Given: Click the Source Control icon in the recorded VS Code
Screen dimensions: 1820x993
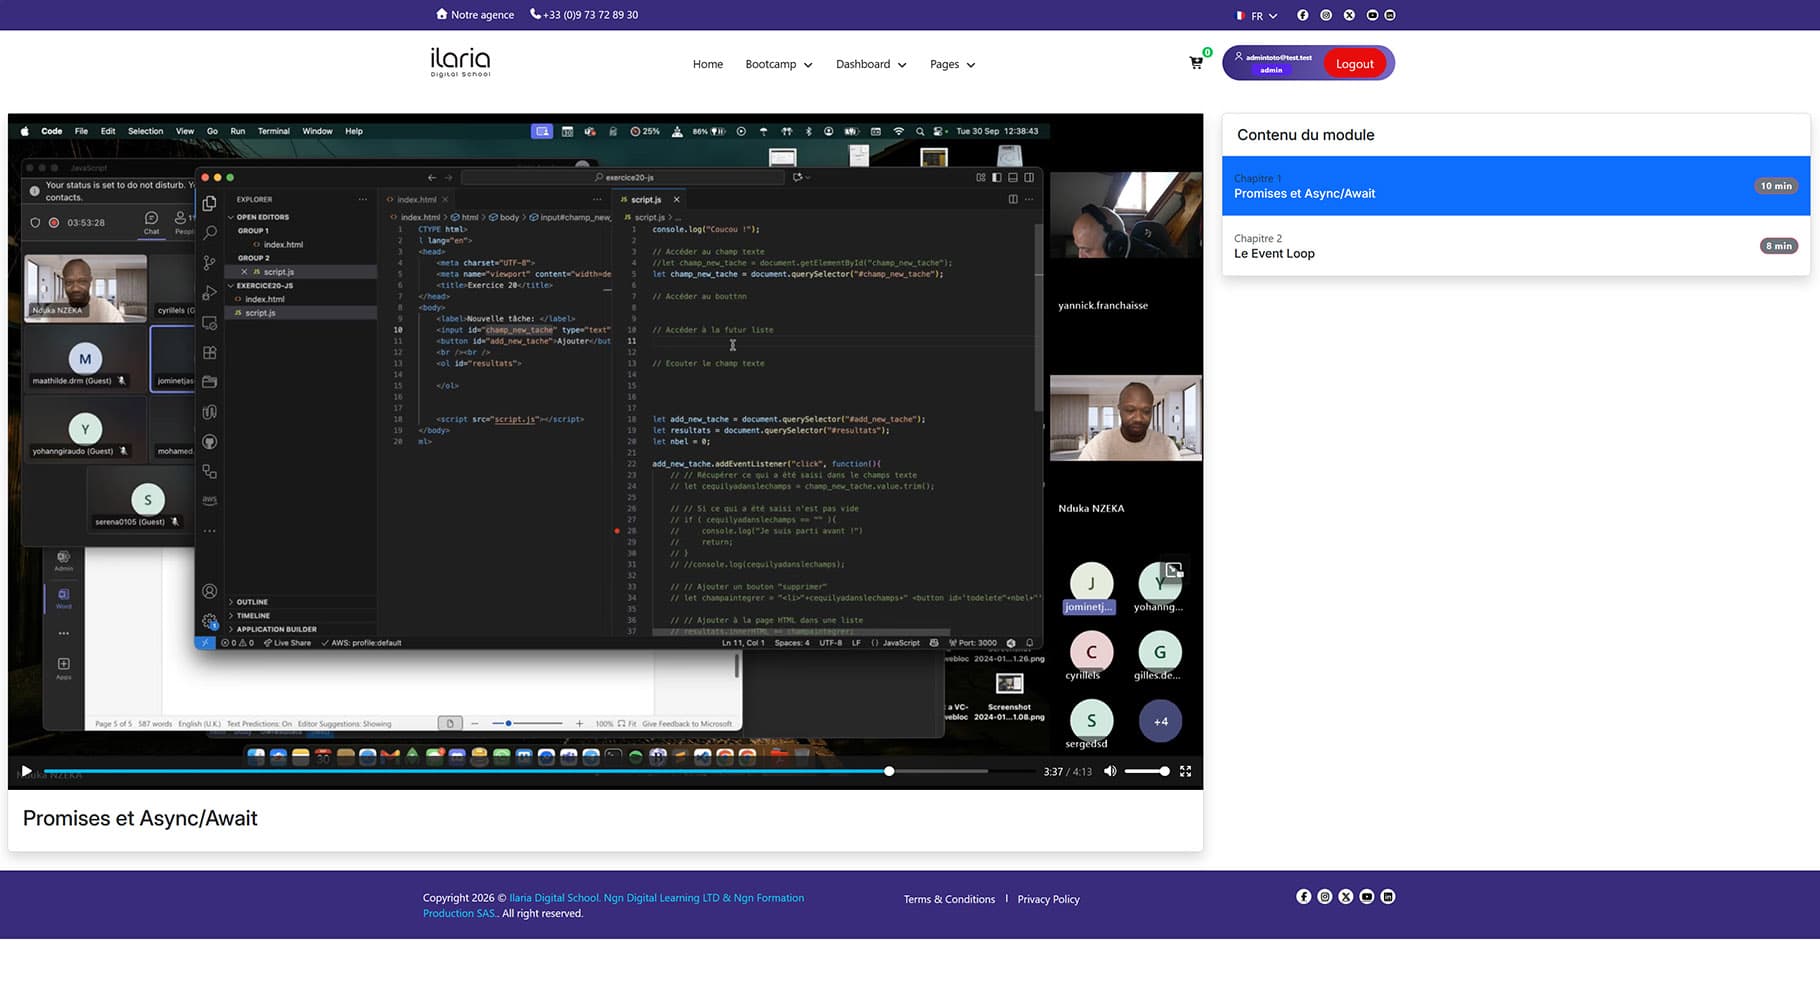Looking at the screenshot, I should click(210, 263).
